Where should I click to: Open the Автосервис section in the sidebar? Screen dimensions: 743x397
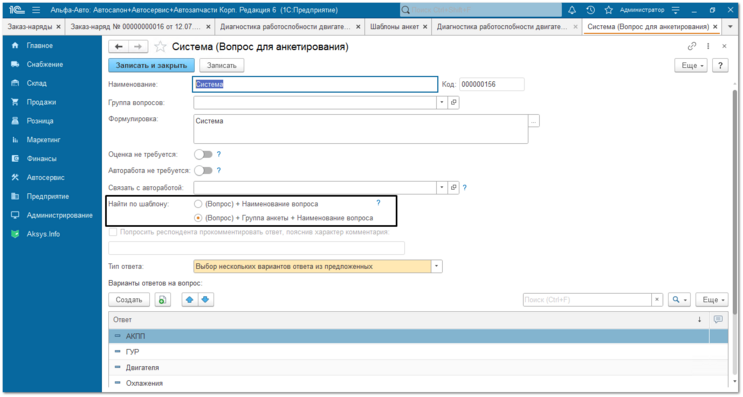click(45, 177)
